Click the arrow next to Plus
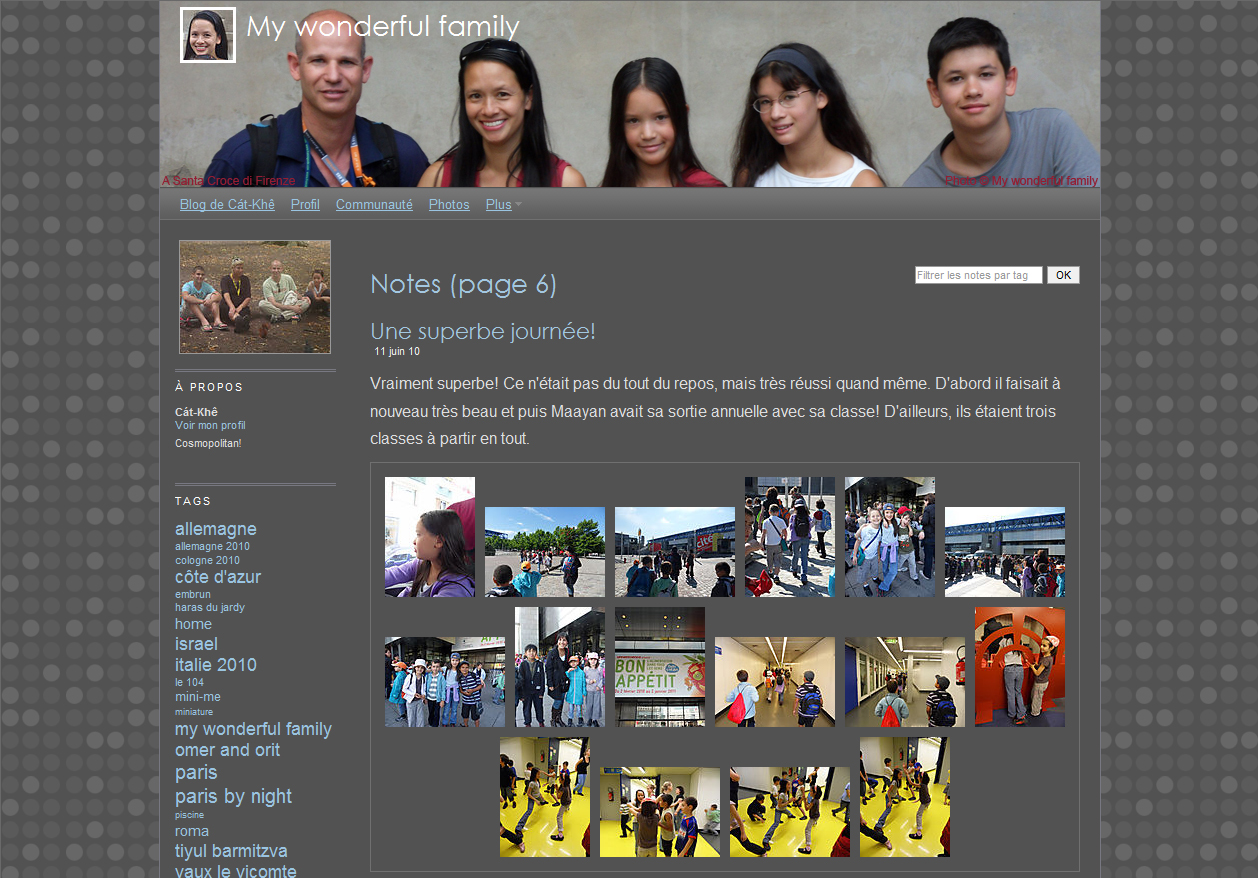Viewport: 1258px width, 878px height. click(x=518, y=205)
